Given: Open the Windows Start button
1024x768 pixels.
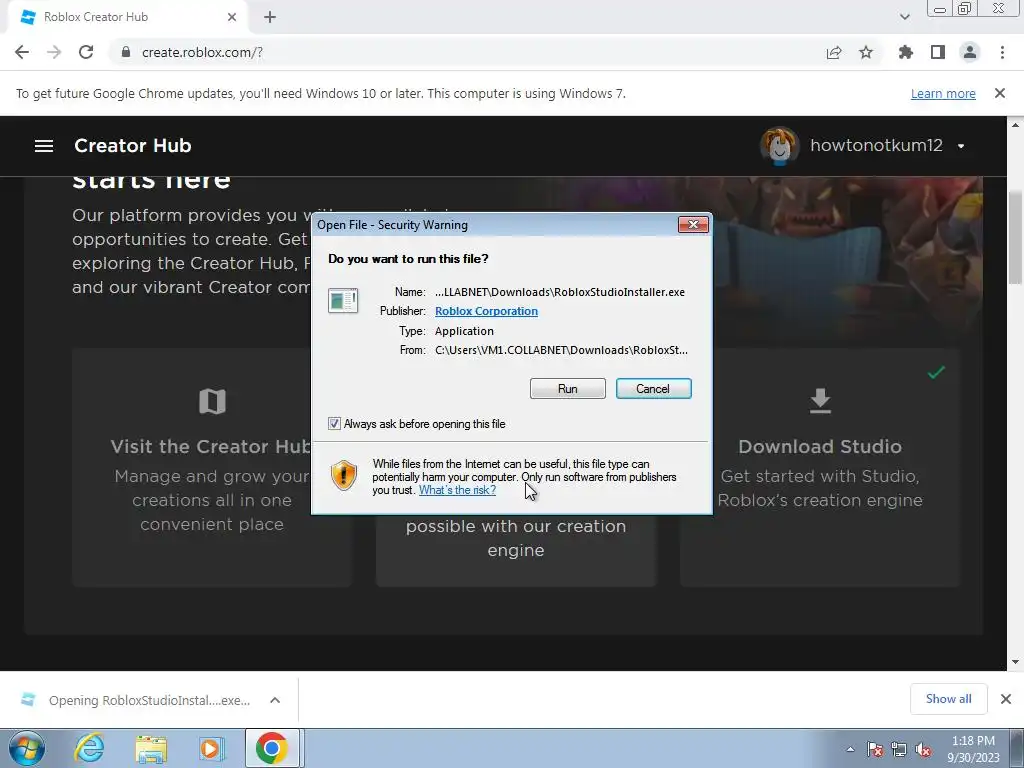Looking at the screenshot, I should [27, 748].
